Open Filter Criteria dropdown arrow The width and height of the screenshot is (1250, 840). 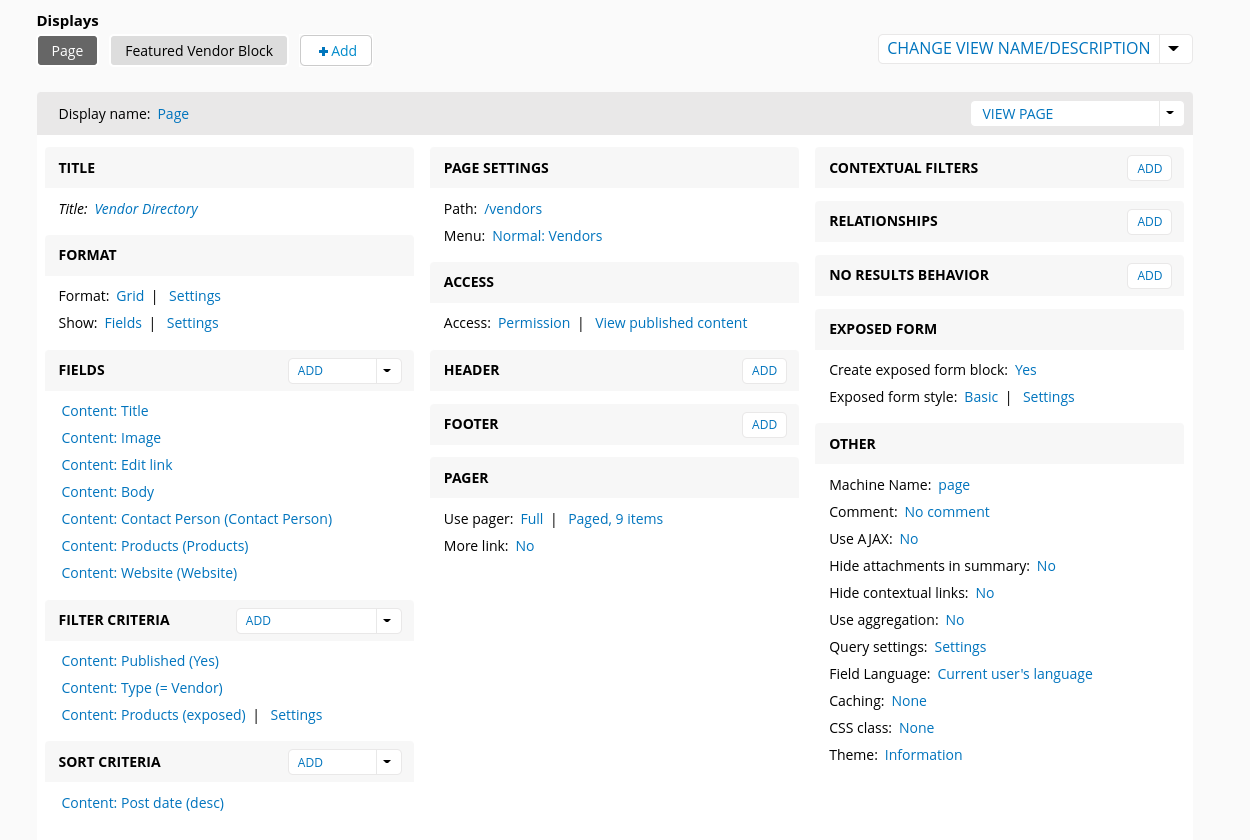[388, 621]
